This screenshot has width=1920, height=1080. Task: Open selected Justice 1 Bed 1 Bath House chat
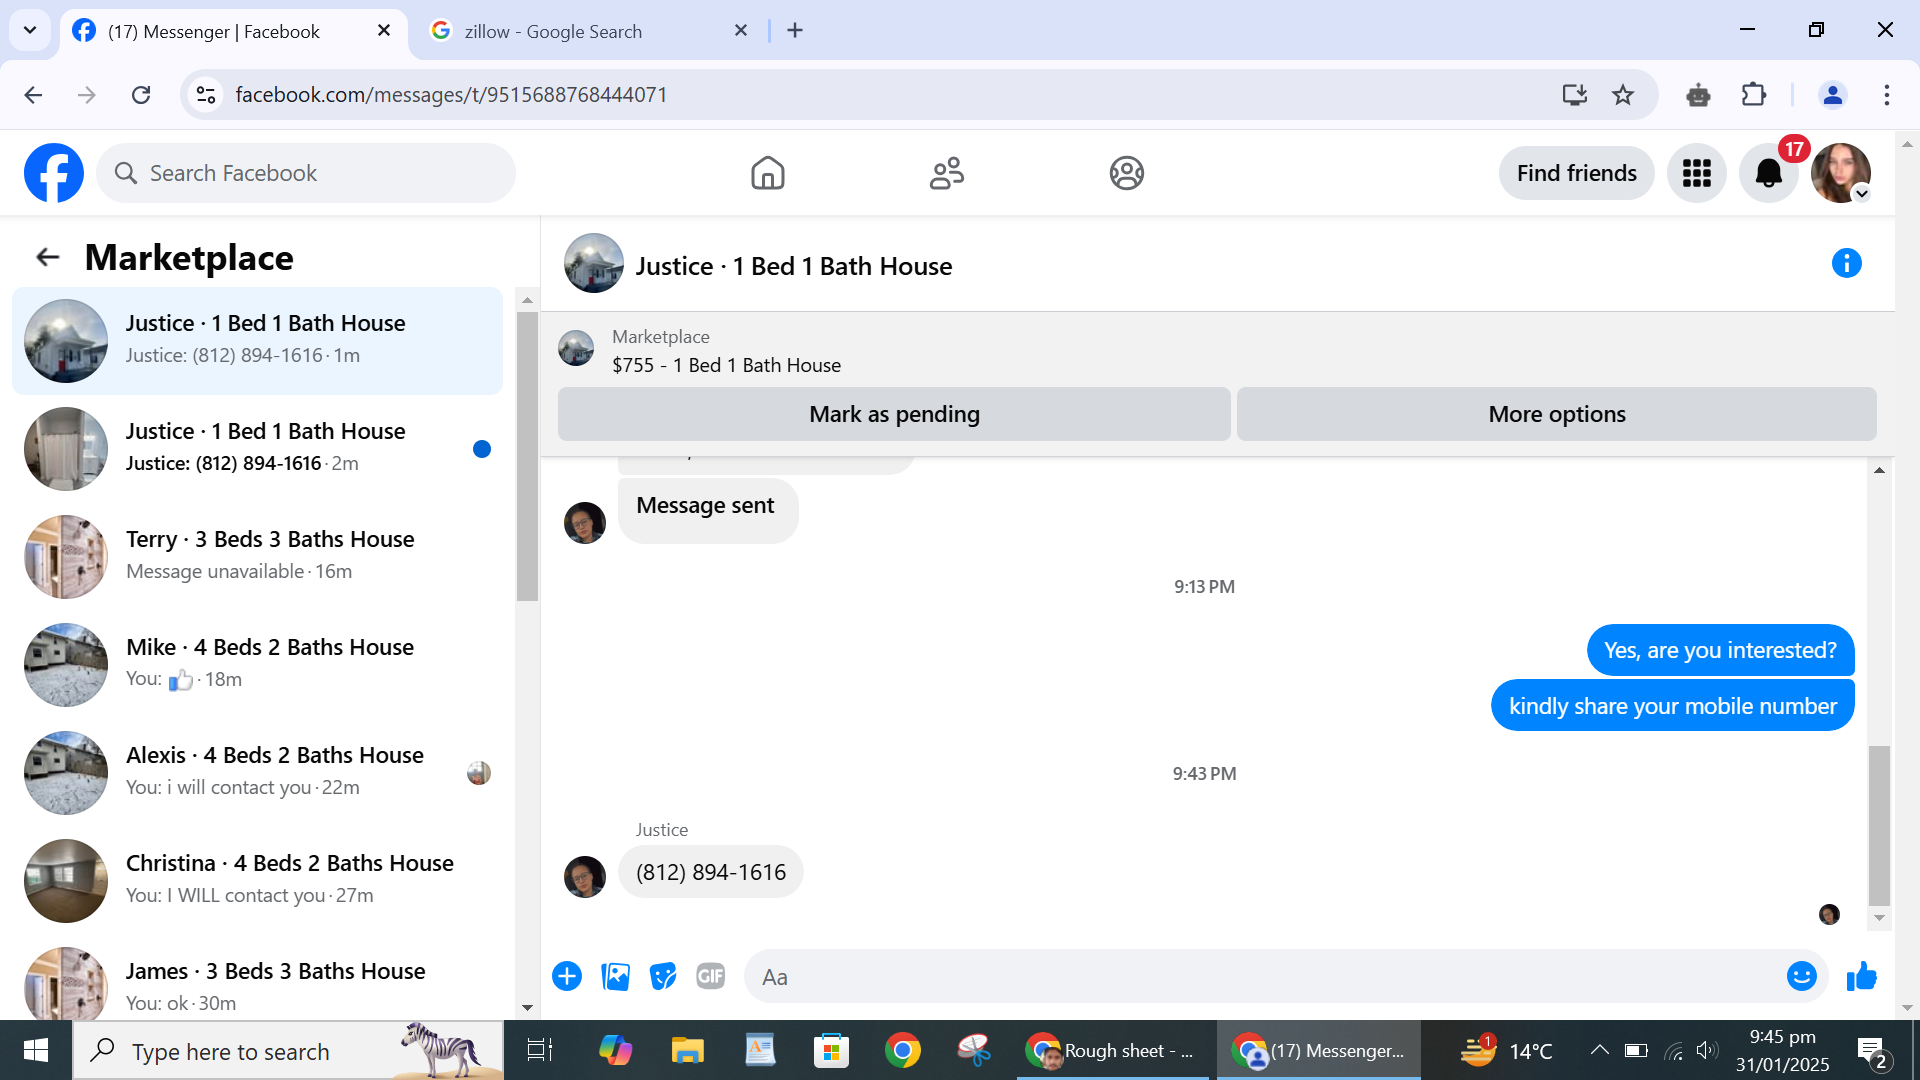coord(258,341)
